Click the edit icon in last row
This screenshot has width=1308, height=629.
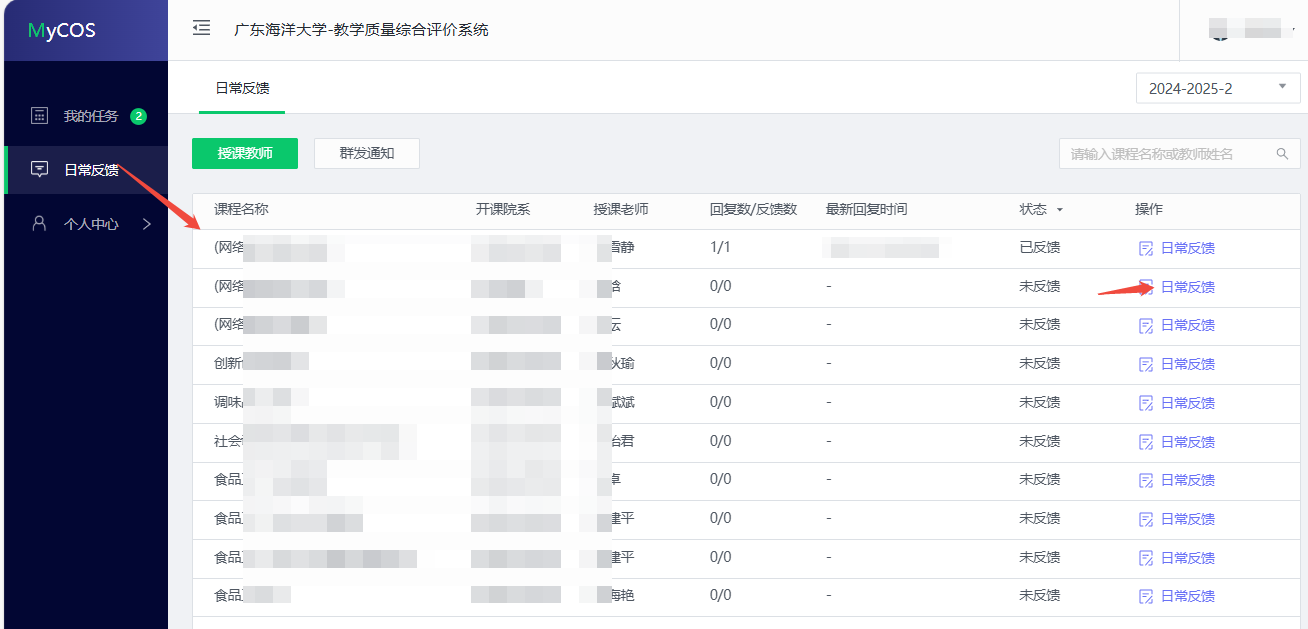click(1146, 596)
